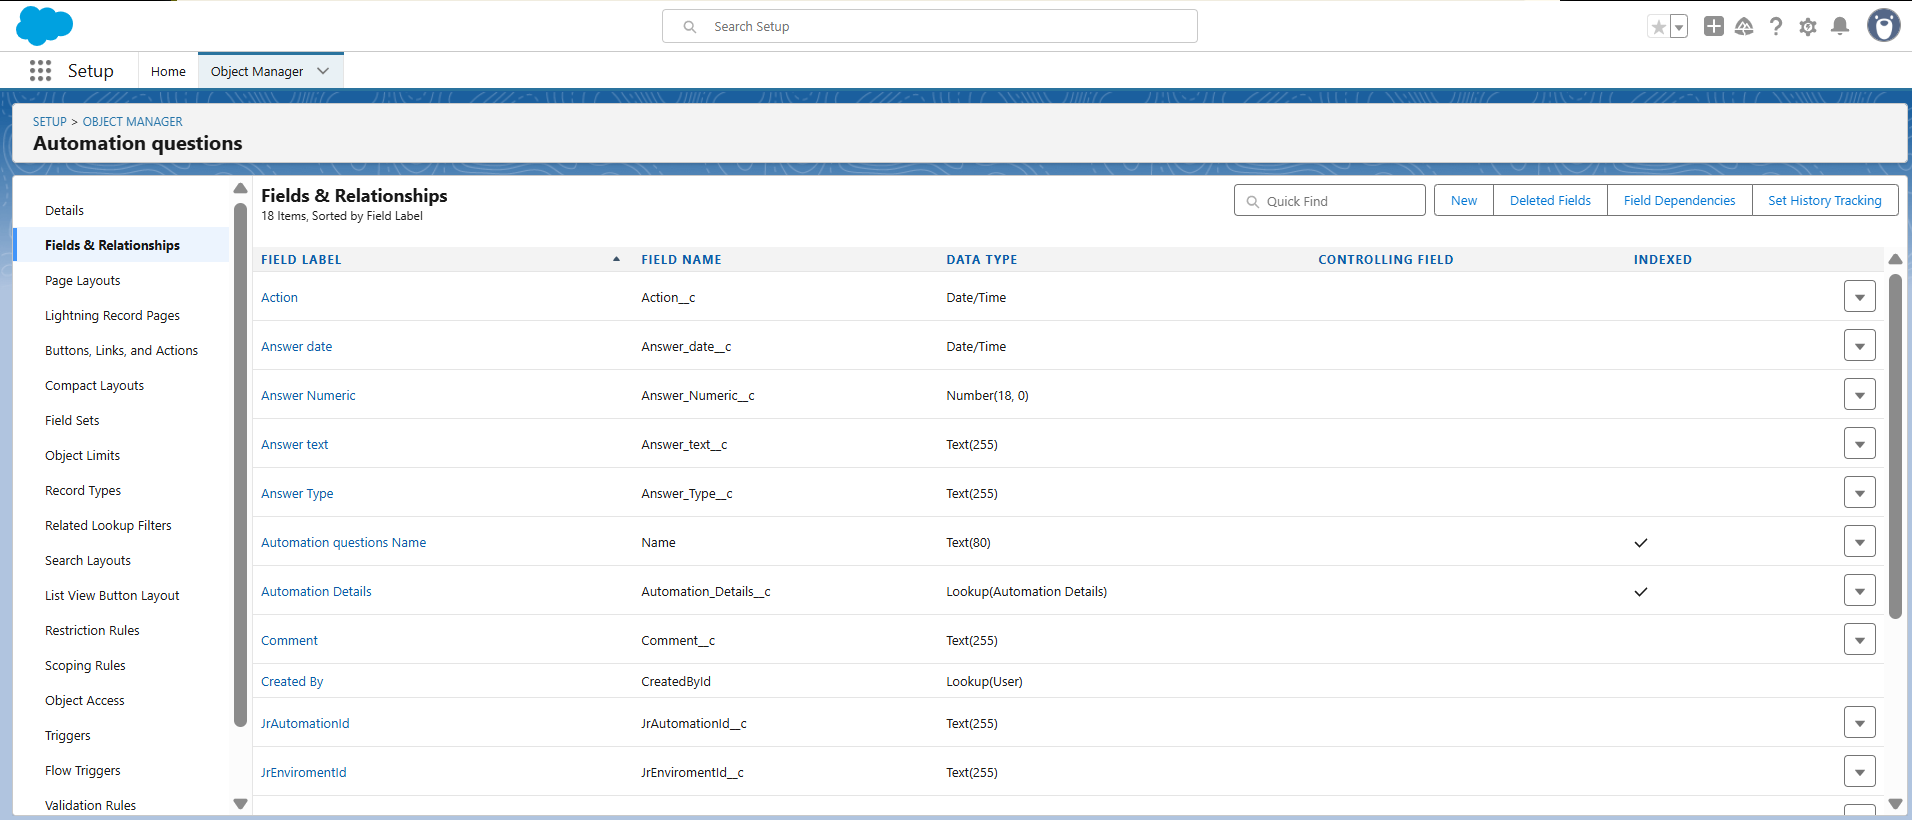The image size is (1912, 820).
Task: Open the Answer text field link
Action: pos(294,445)
